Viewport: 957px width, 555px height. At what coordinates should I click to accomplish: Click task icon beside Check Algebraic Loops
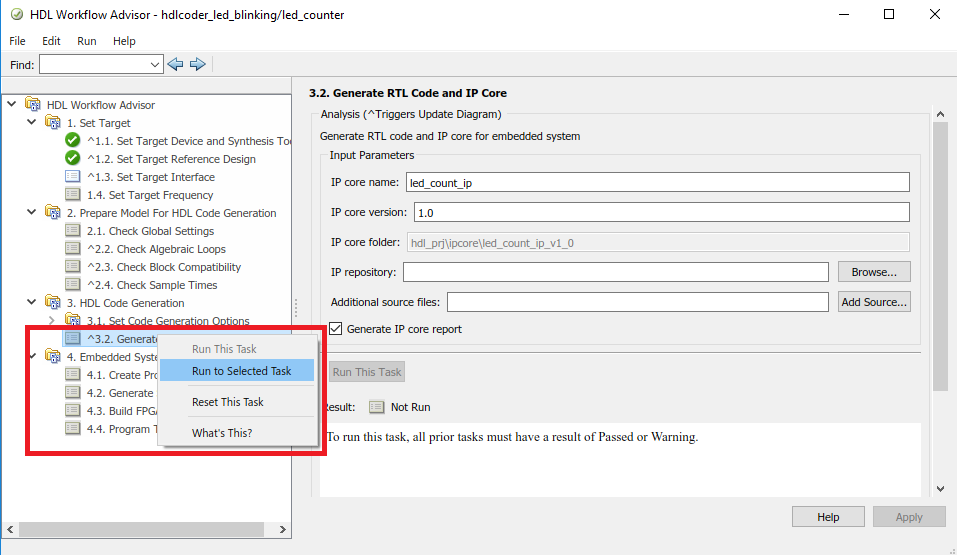click(72, 249)
